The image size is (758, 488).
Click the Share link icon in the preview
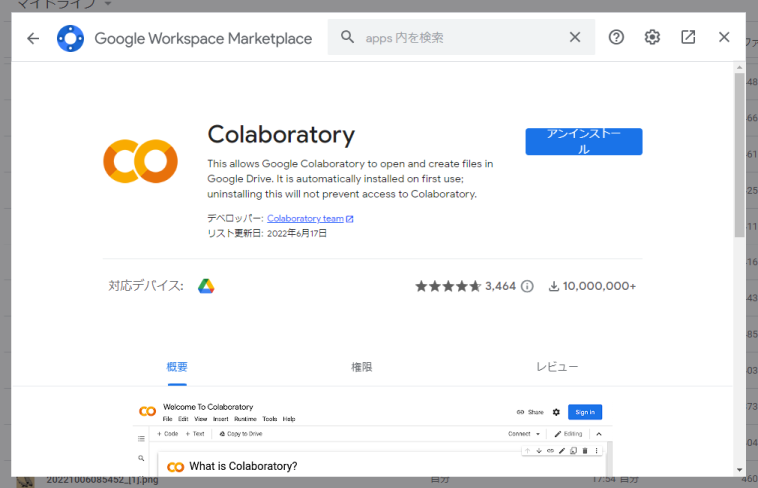520,412
